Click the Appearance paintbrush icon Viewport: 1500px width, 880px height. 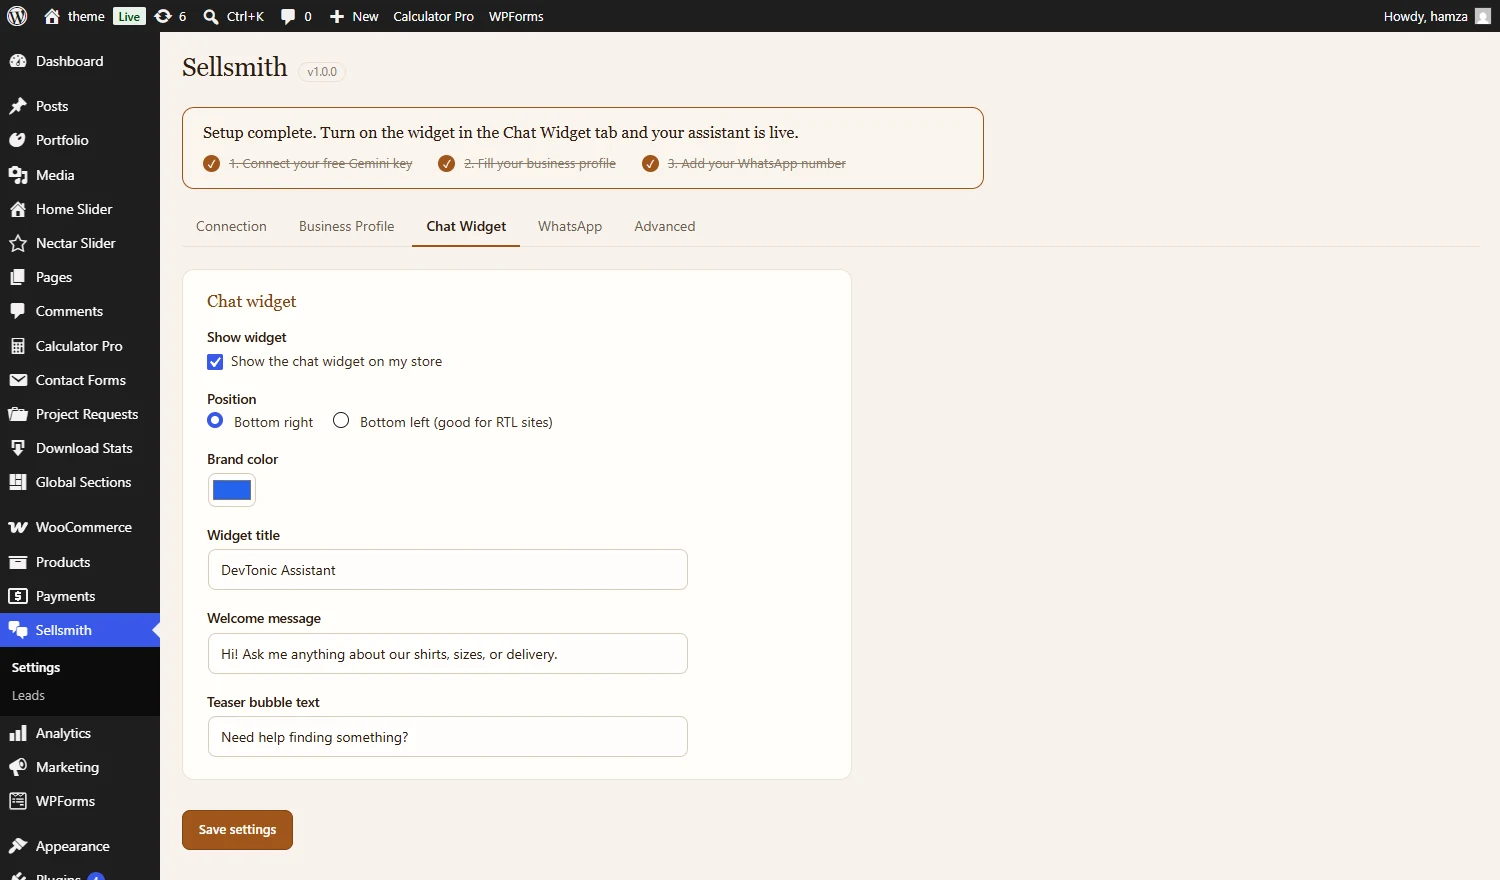click(18, 846)
